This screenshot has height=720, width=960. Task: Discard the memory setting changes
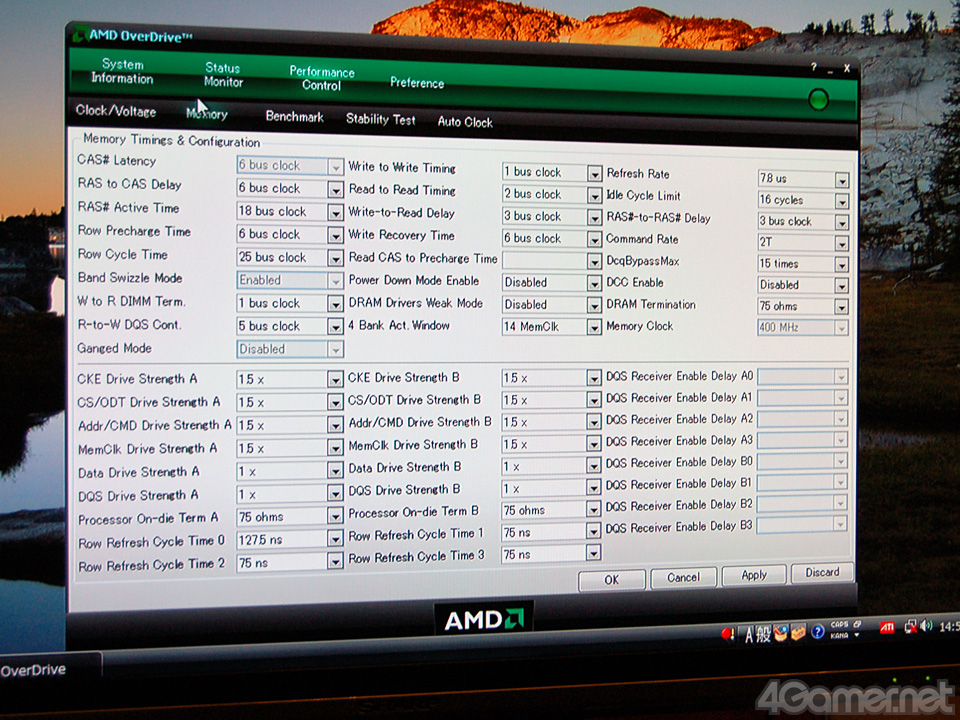(x=822, y=572)
